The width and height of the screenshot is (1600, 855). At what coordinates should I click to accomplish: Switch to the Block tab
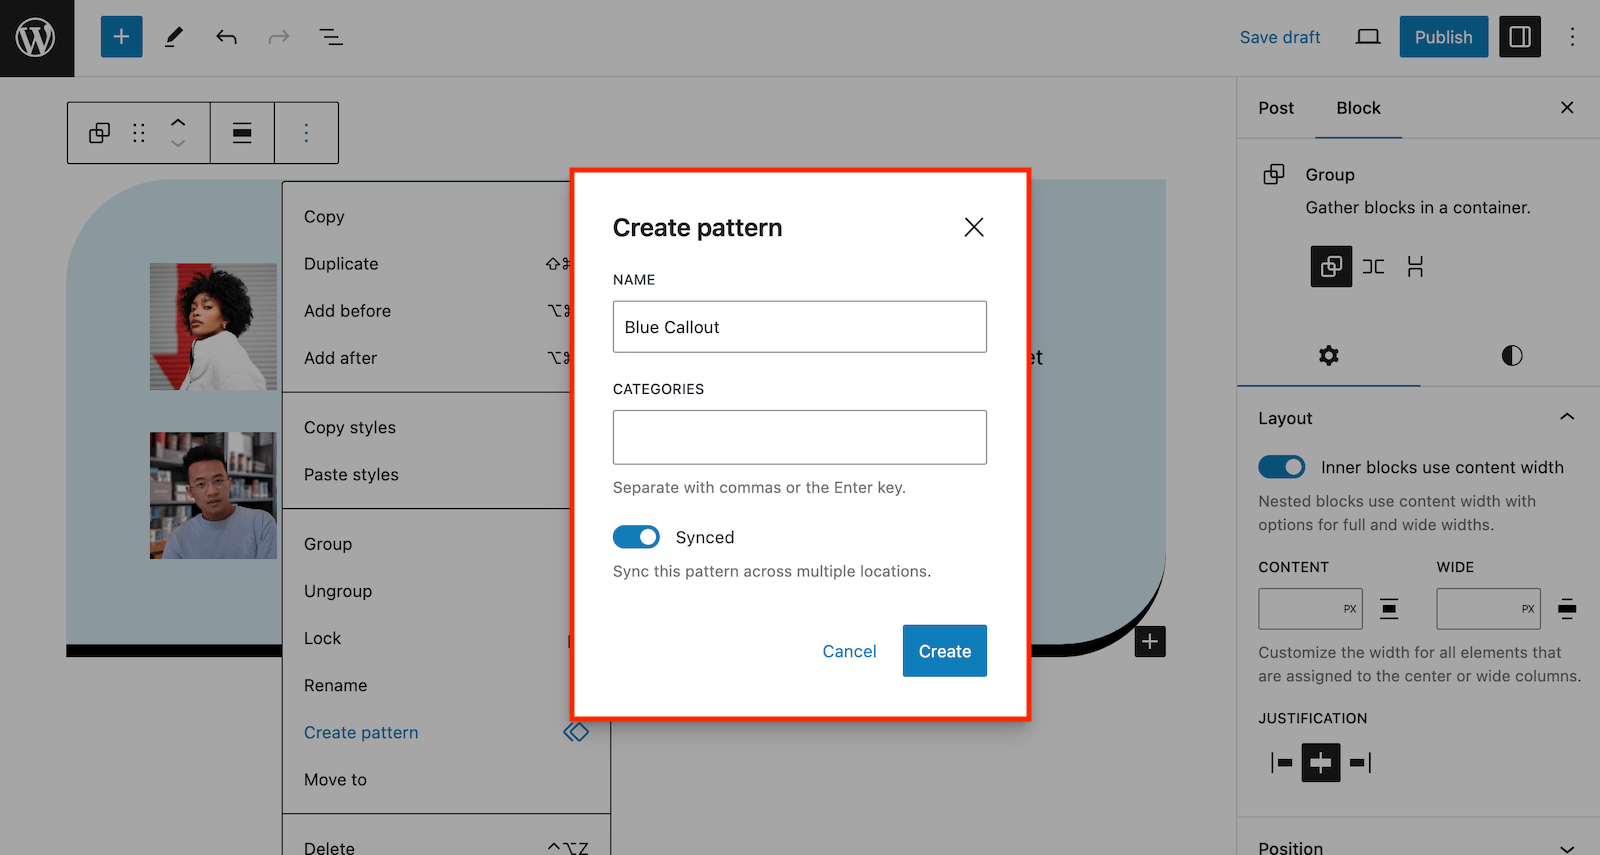click(1358, 108)
